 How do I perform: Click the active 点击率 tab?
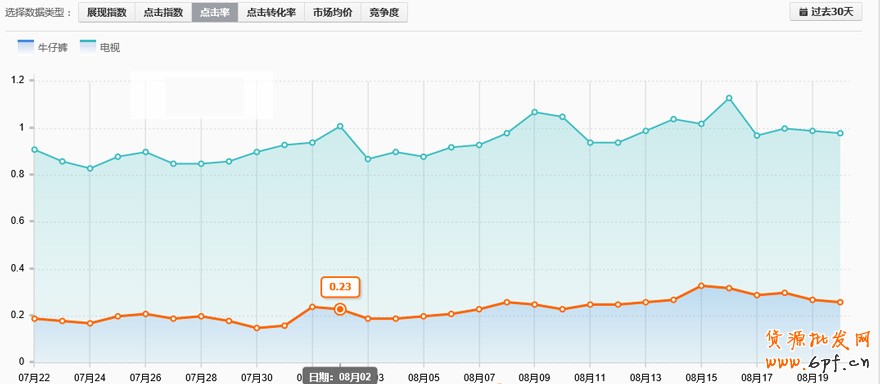(215, 12)
